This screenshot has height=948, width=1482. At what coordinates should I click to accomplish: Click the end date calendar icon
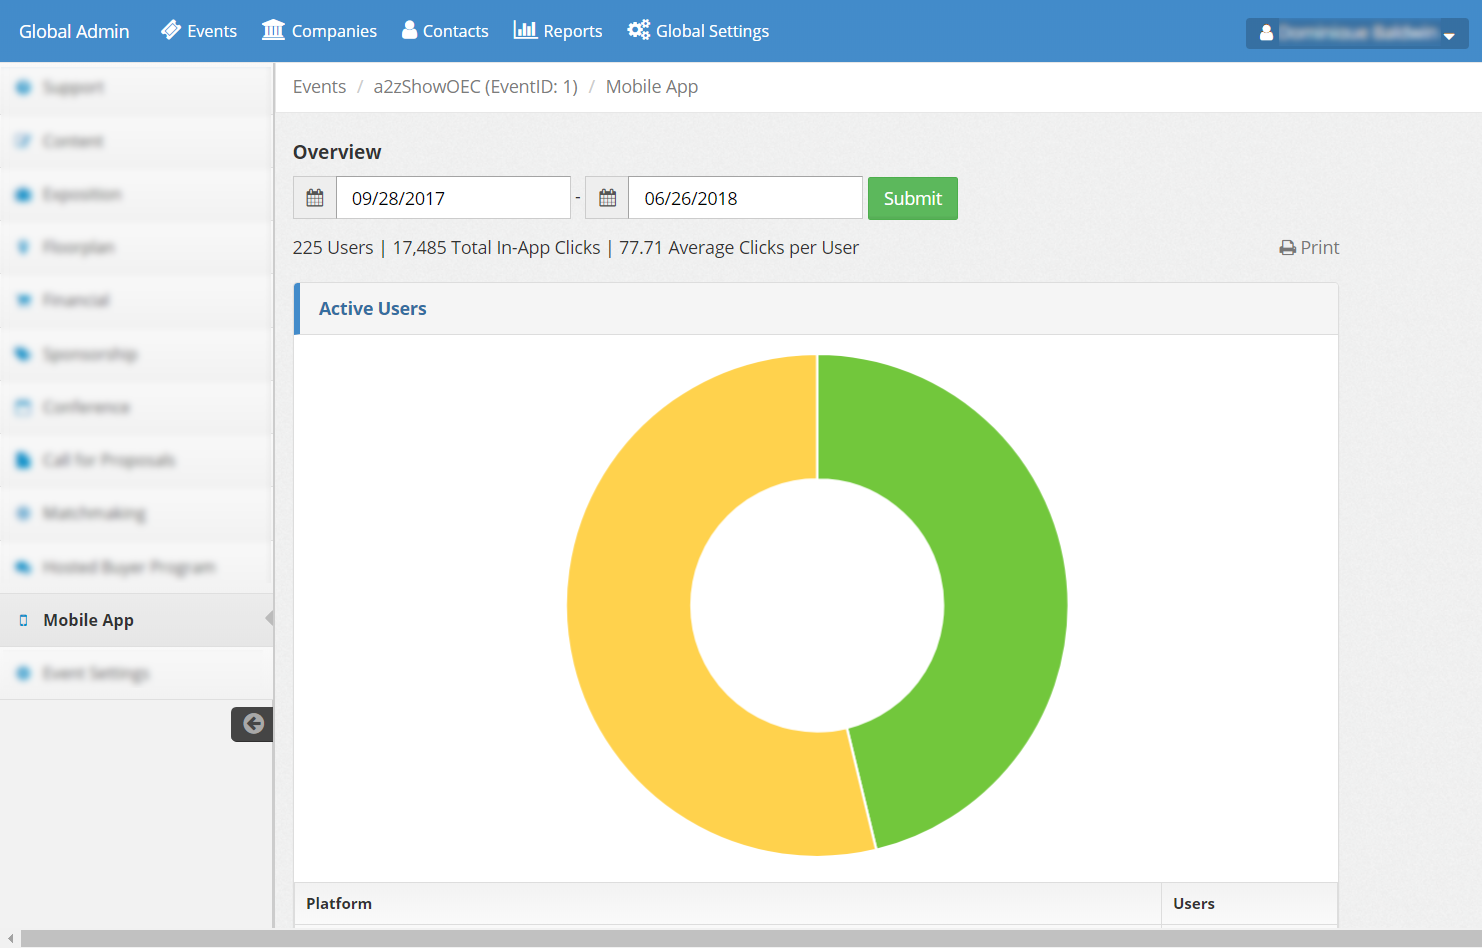(x=607, y=198)
